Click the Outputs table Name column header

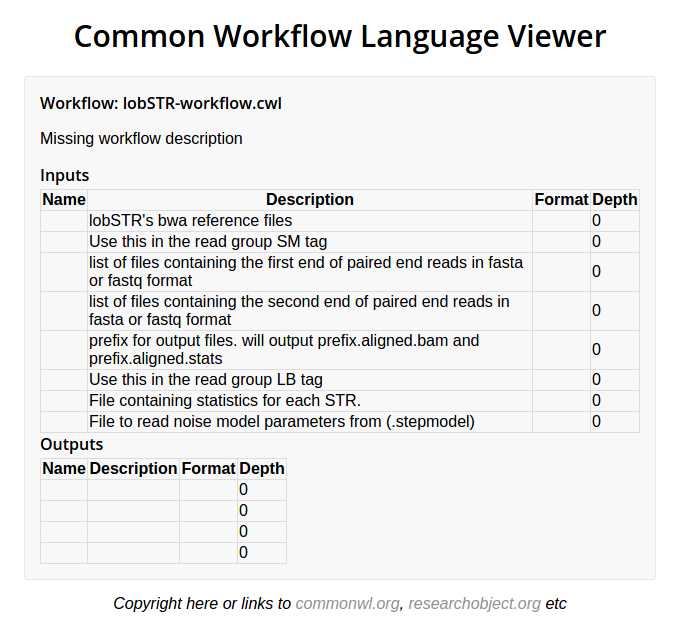[64, 468]
